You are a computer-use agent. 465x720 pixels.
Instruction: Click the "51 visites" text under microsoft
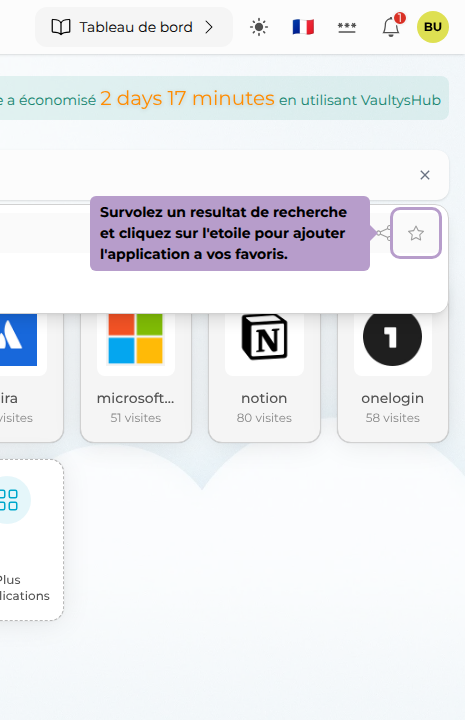pyautogui.click(x=136, y=418)
